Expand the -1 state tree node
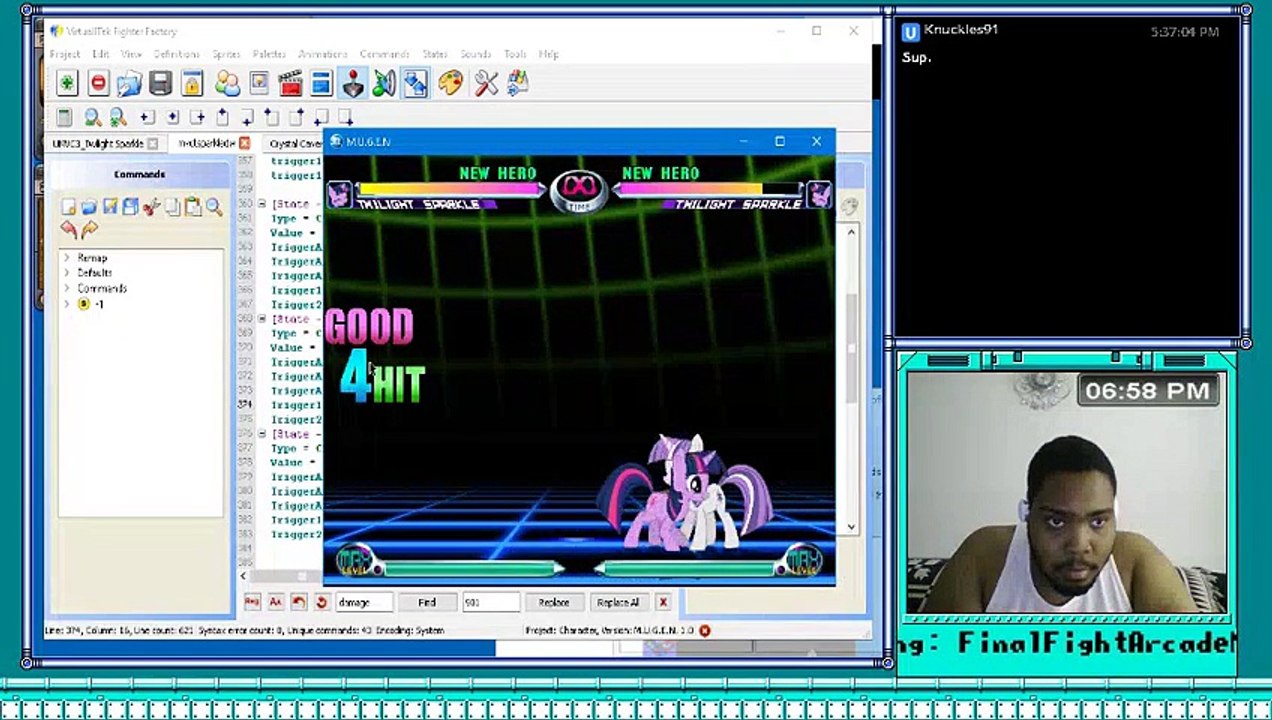1272x720 pixels. tap(66, 304)
